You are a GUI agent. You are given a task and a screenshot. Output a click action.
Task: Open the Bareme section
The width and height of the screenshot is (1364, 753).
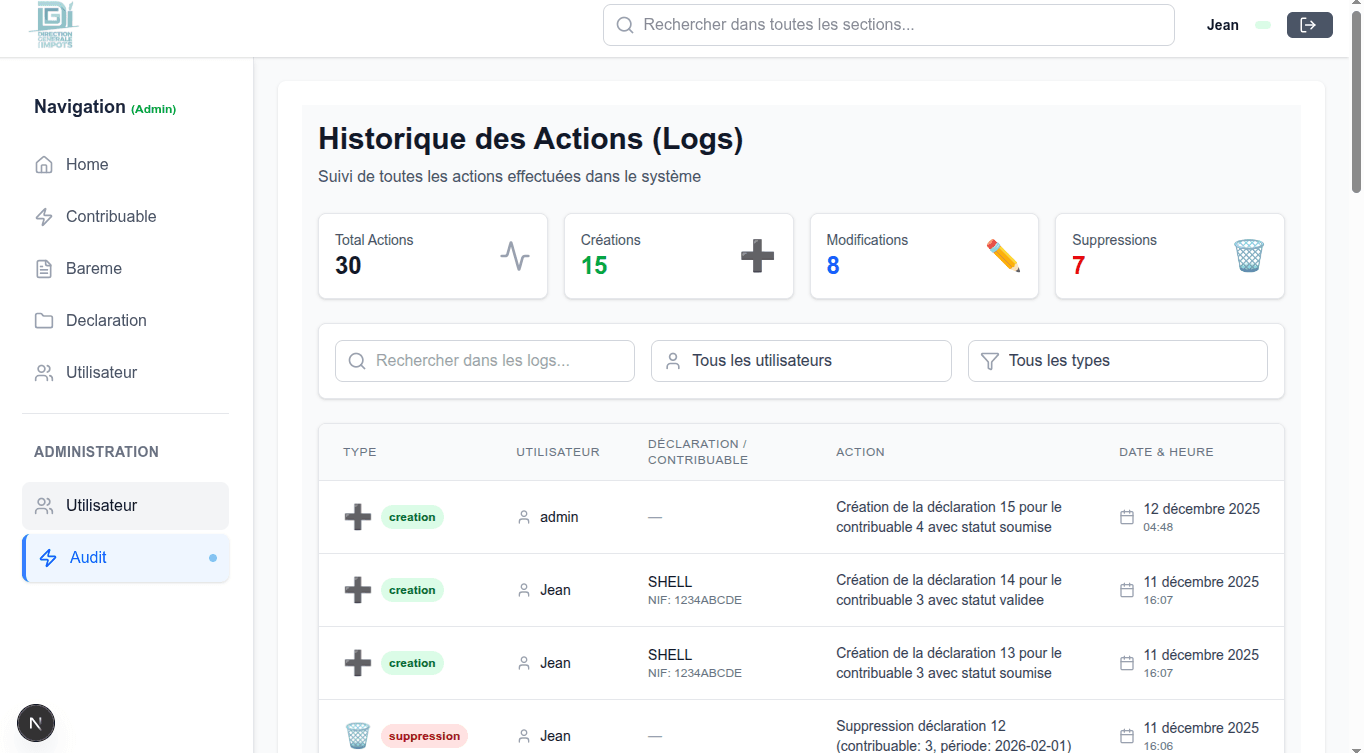(x=126, y=269)
